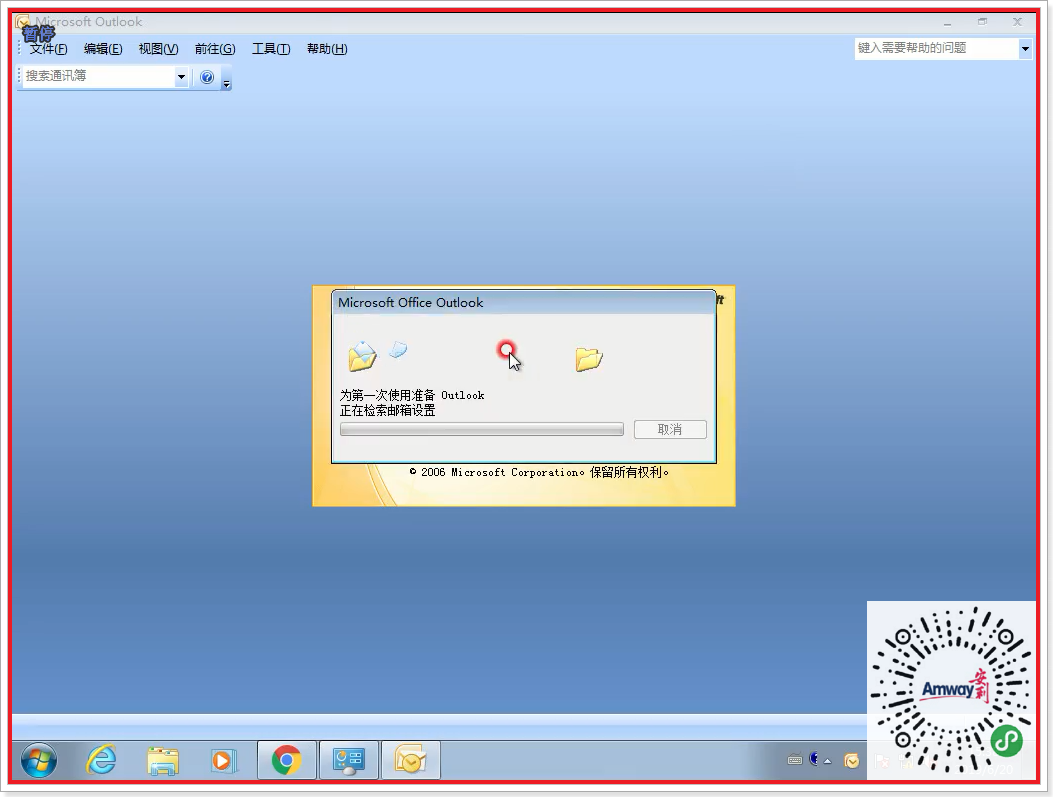This screenshot has height=797, width=1053.
Task: Click the blue Outlook help icon
Action: tap(207, 77)
